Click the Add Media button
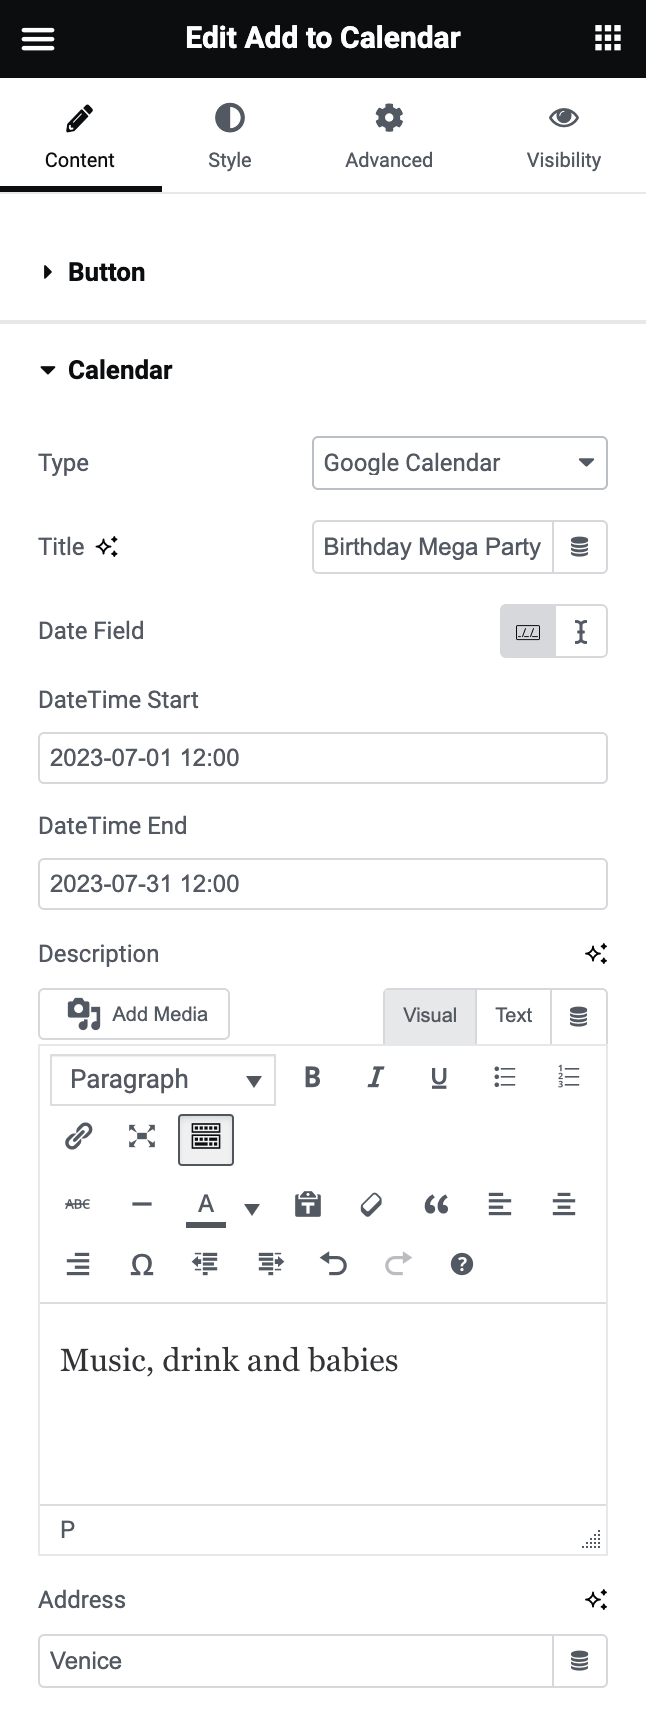 point(133,1014)
